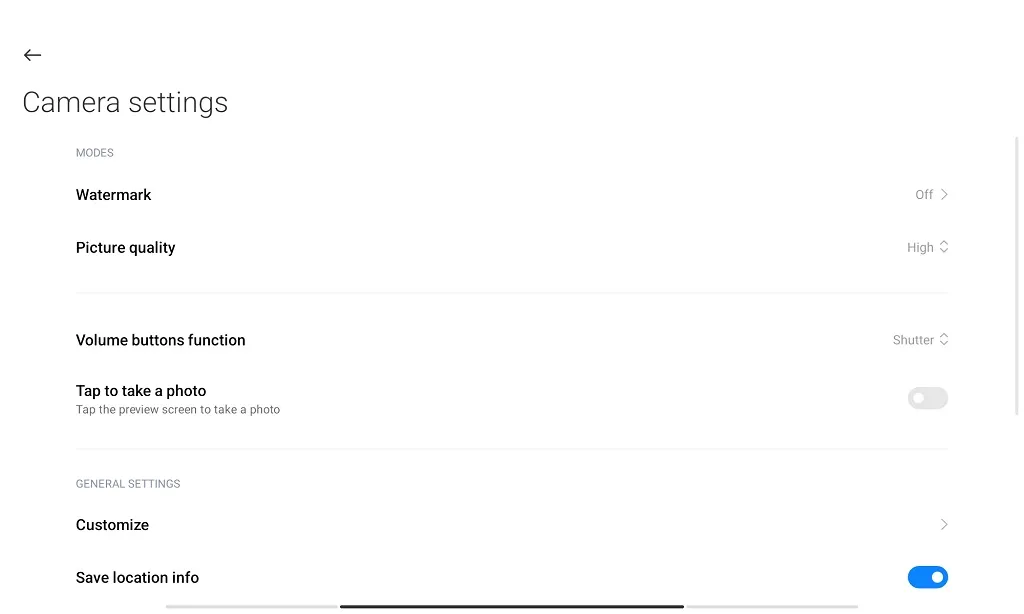Click the Volume buttons function label
The height and width of the screenshot is (614, 1024).
(x=160, y=339)
